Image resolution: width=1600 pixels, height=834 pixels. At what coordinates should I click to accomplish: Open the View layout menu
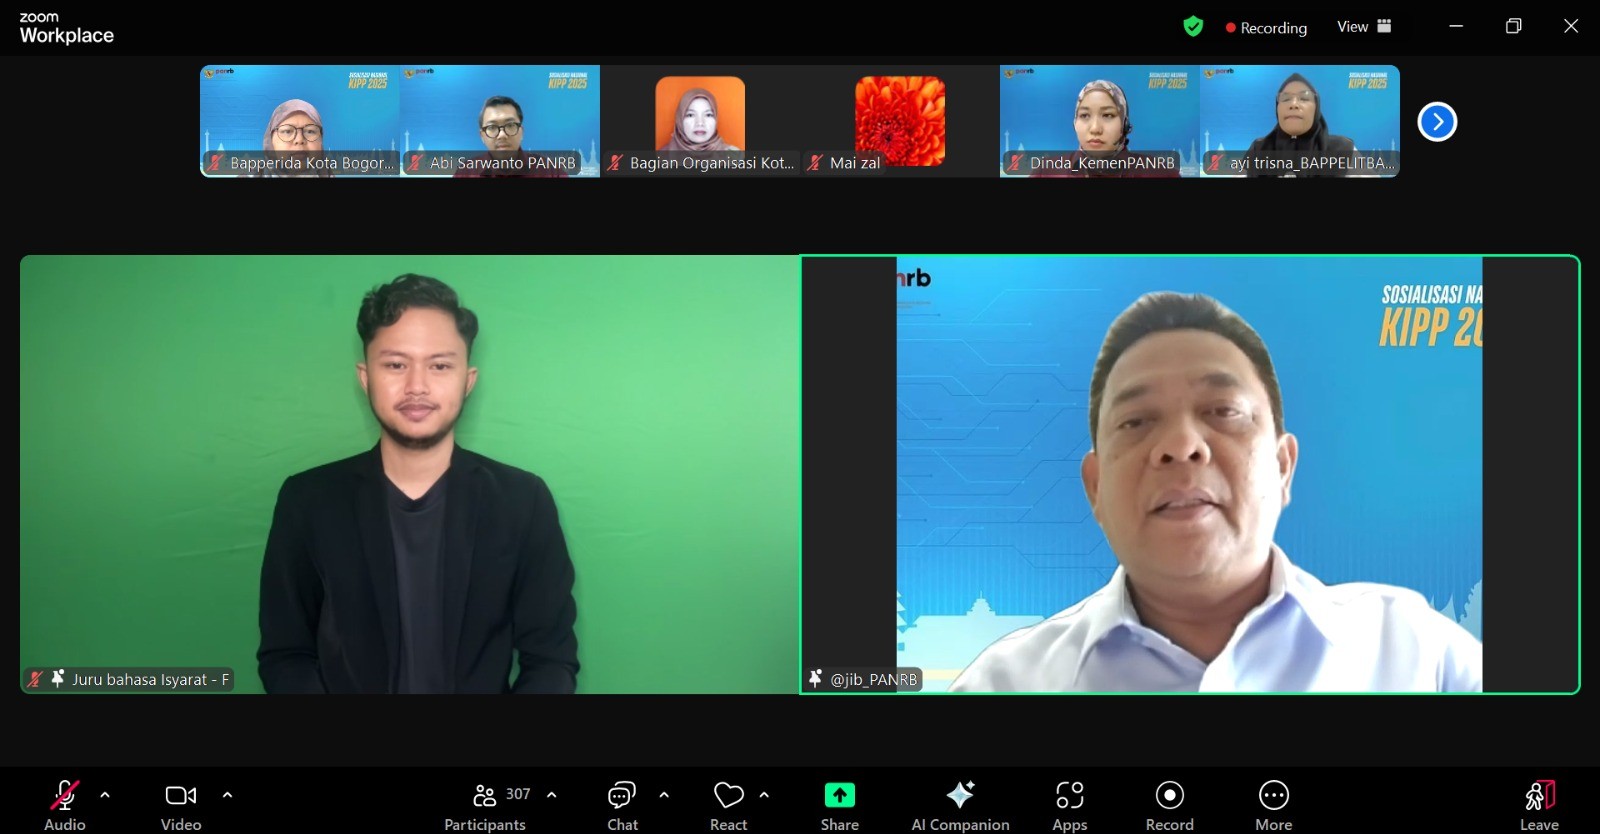1364,27
